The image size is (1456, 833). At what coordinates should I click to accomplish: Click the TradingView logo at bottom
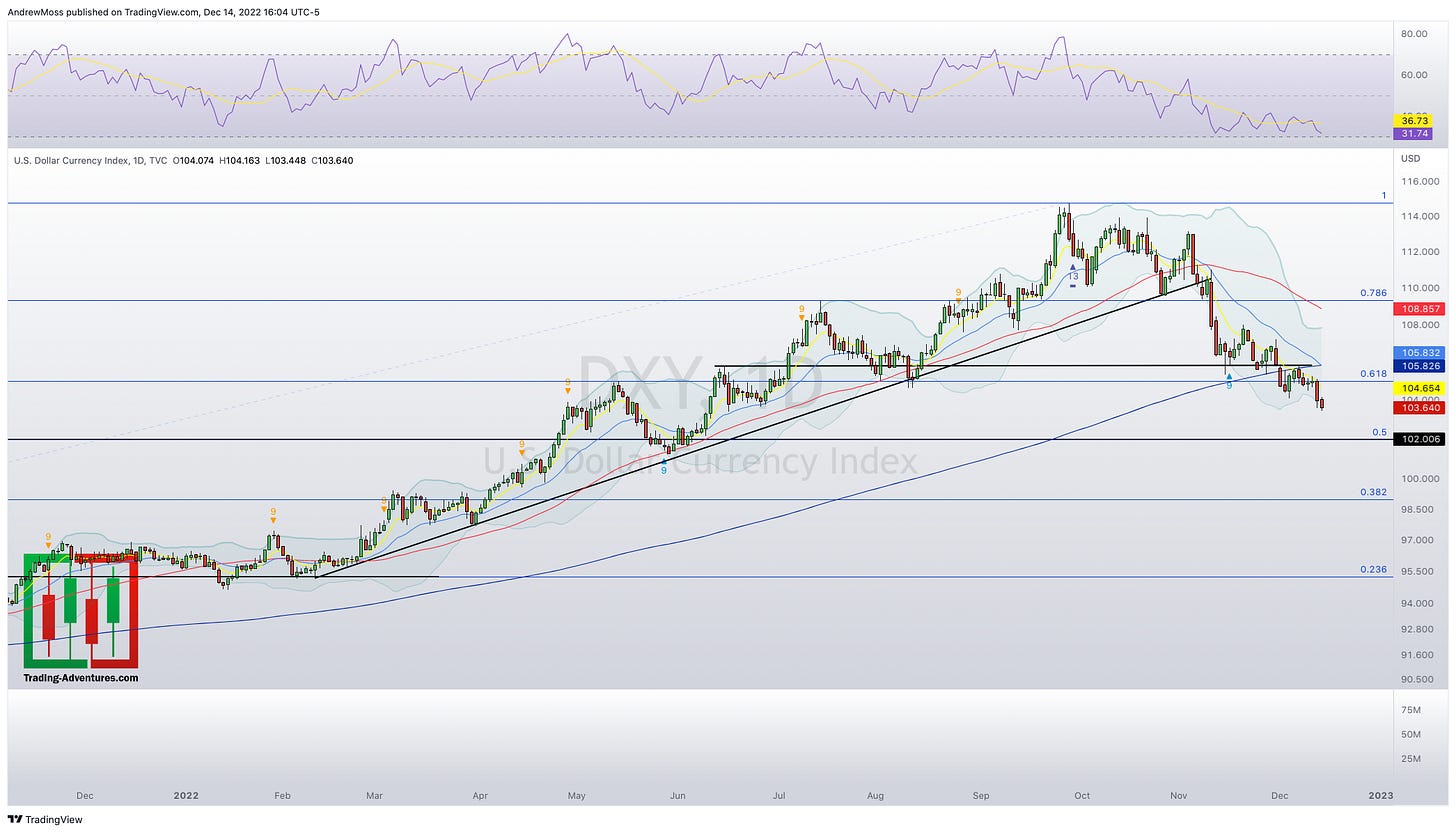[46, 819]
